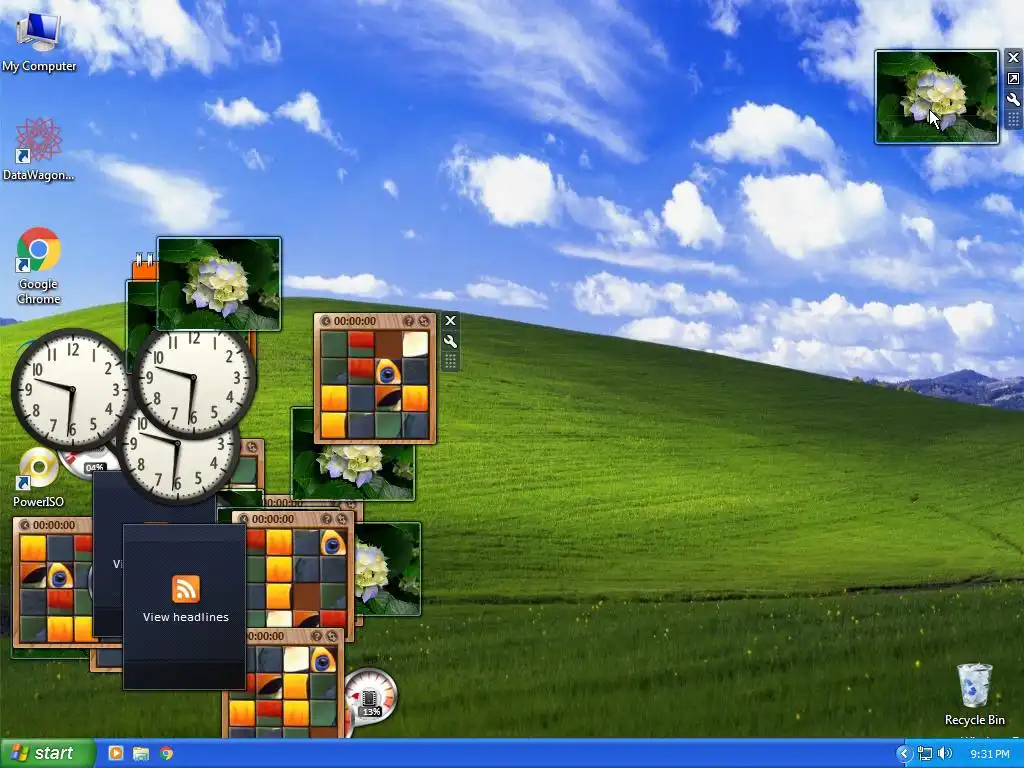The width and height of the screenshot is (1024, 768).
Task: Click the toucan-eye tile in the puzzle right of View headlines
Action: tap(332, 543)
